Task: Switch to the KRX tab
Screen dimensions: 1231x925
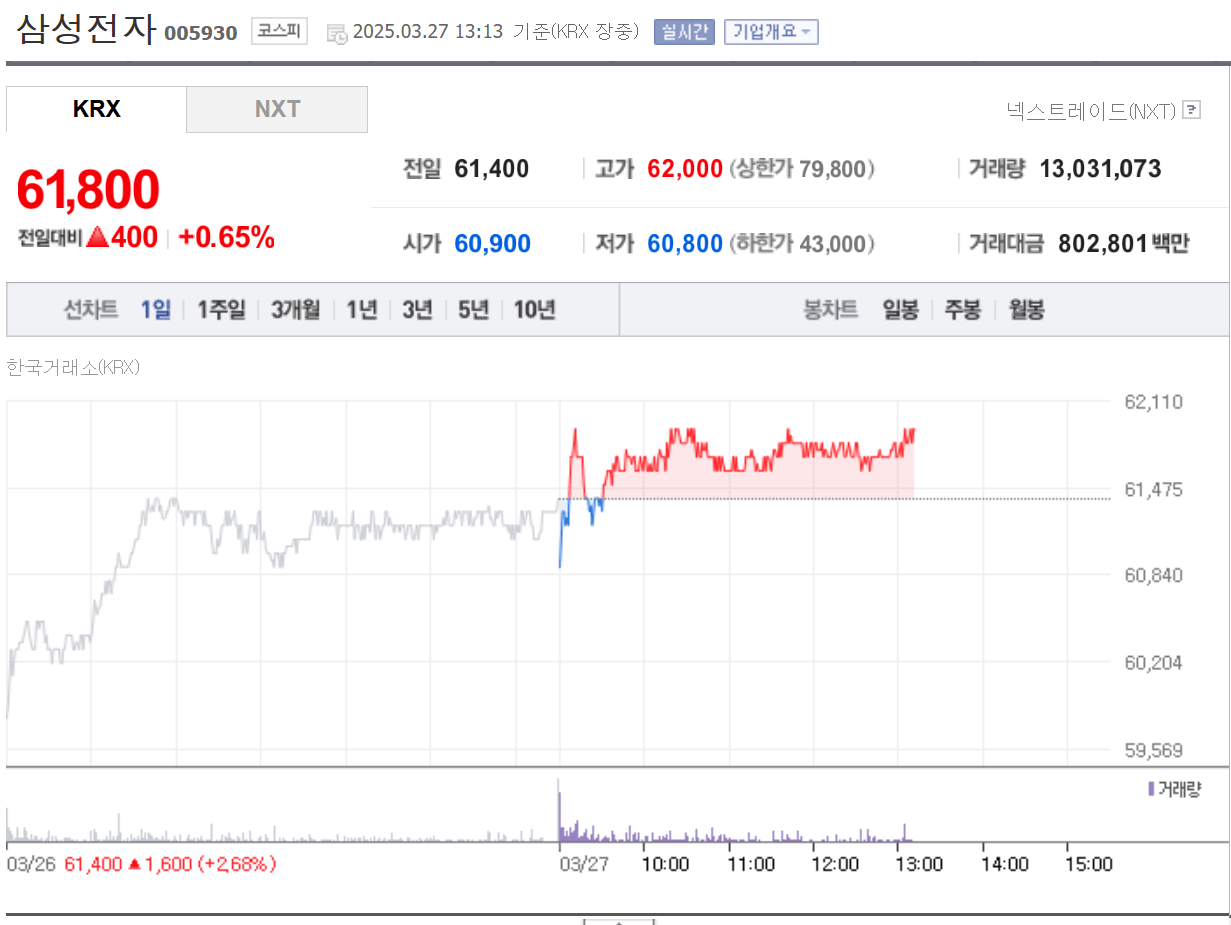Action: pyautogui.click(x=96, y=109)
